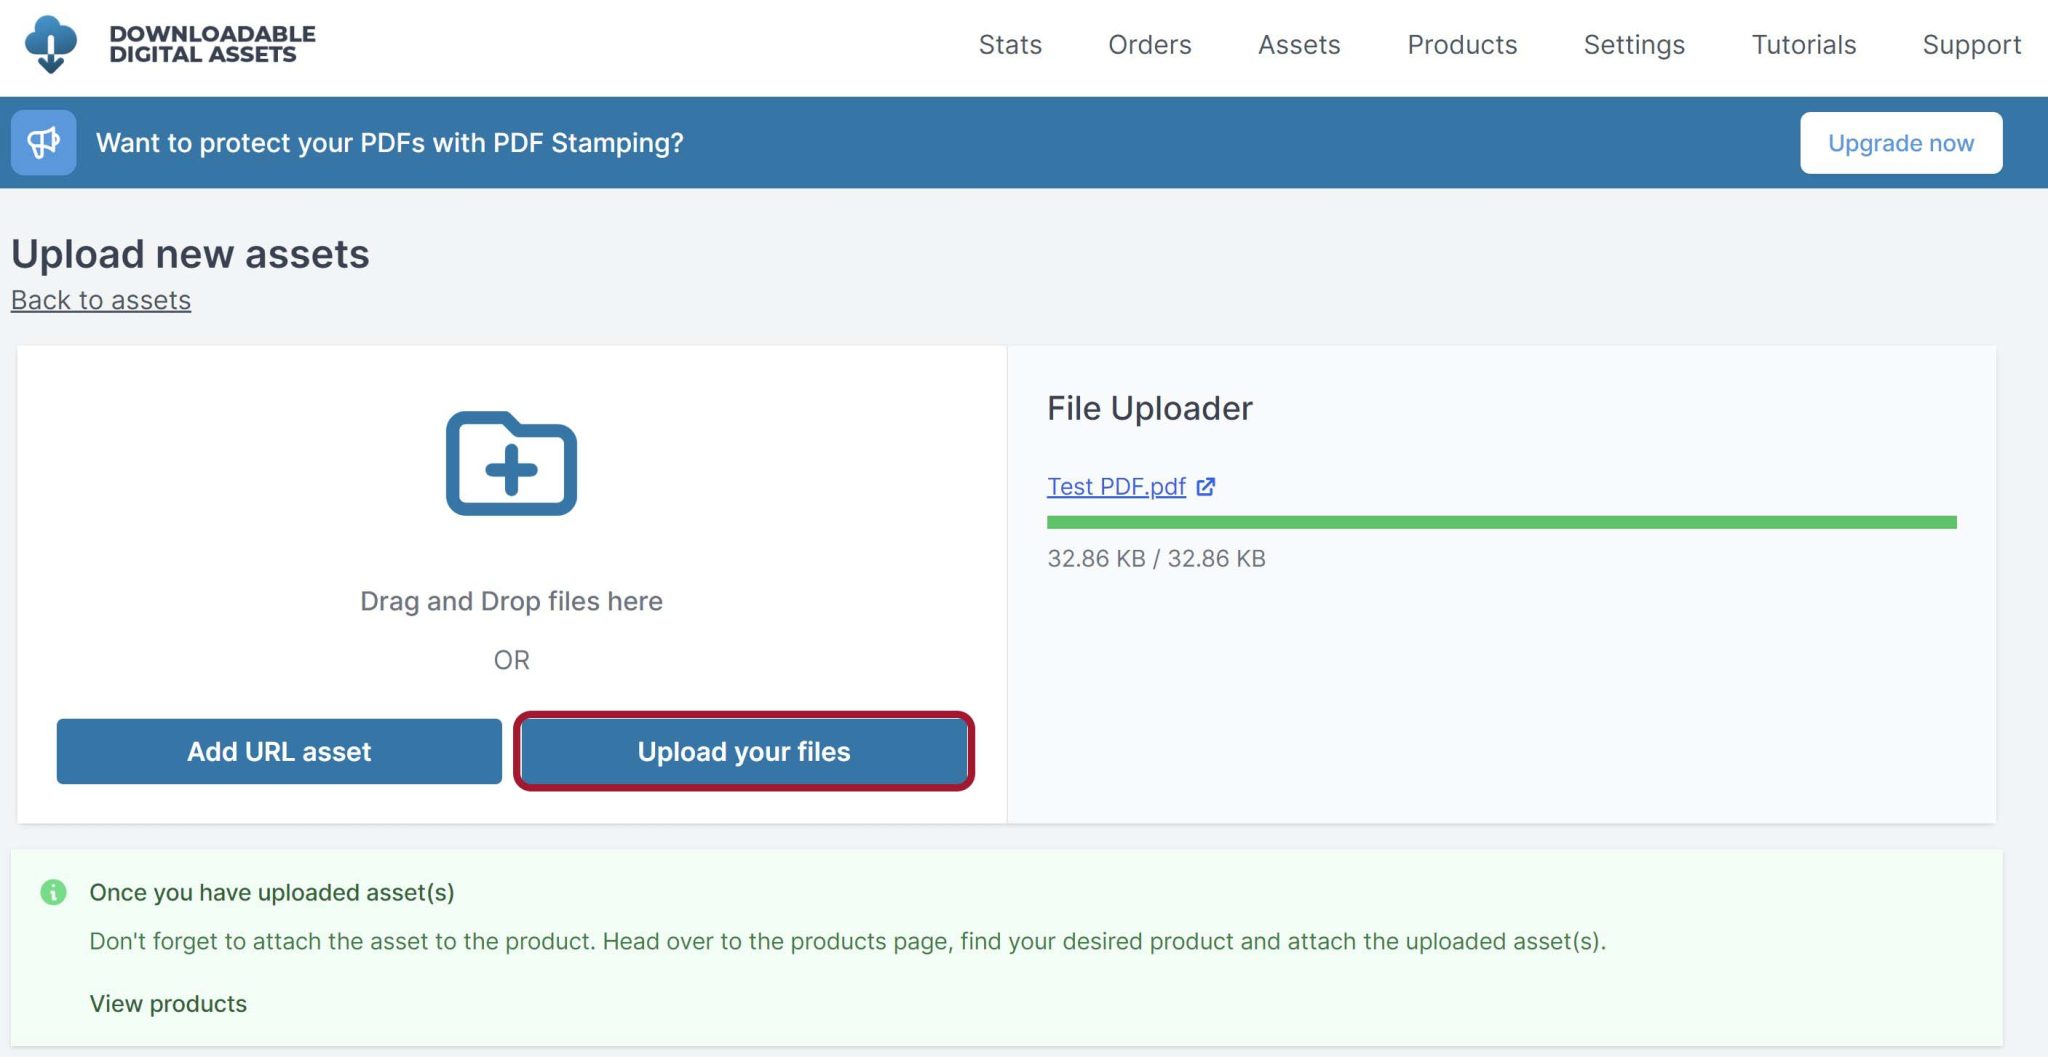Viewport: 2048px width, 1057px height.
Task: Click the green upload progress bar
Action: coord(1501,522)
